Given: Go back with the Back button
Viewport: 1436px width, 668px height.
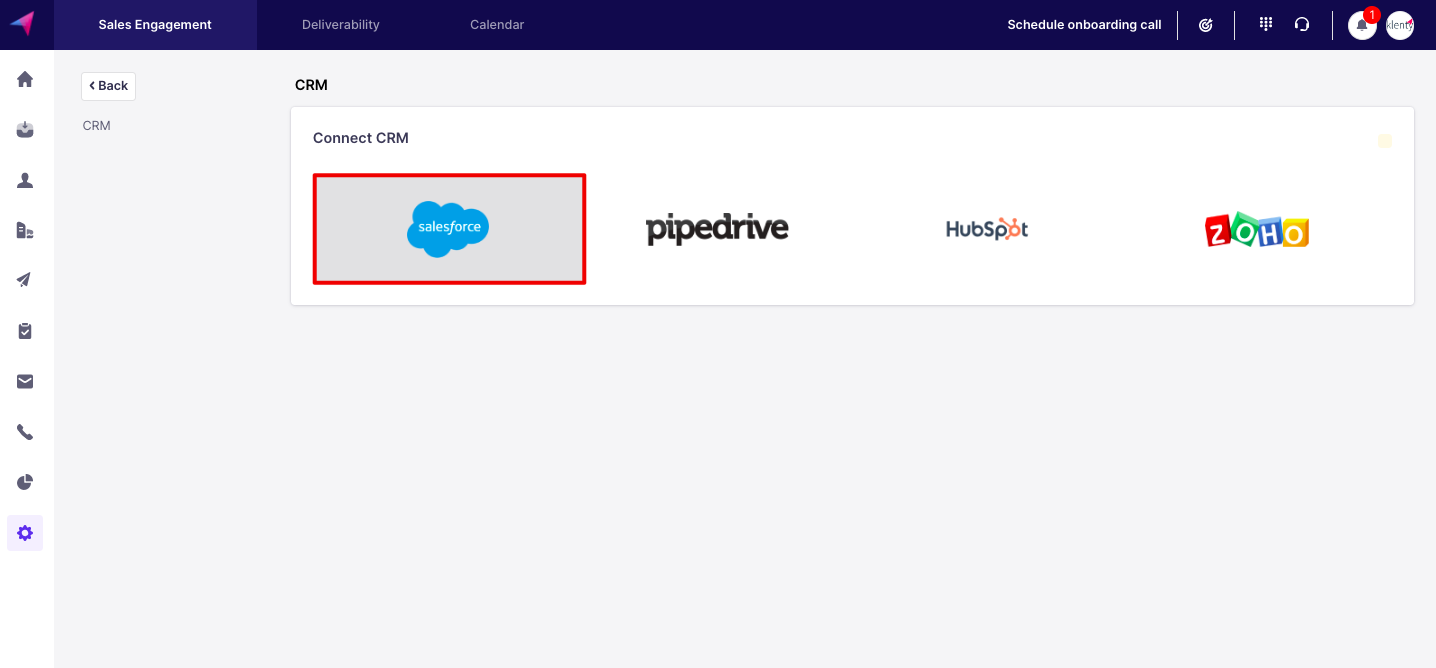Looking at the screenshot, I should click(x=108, y=86).
